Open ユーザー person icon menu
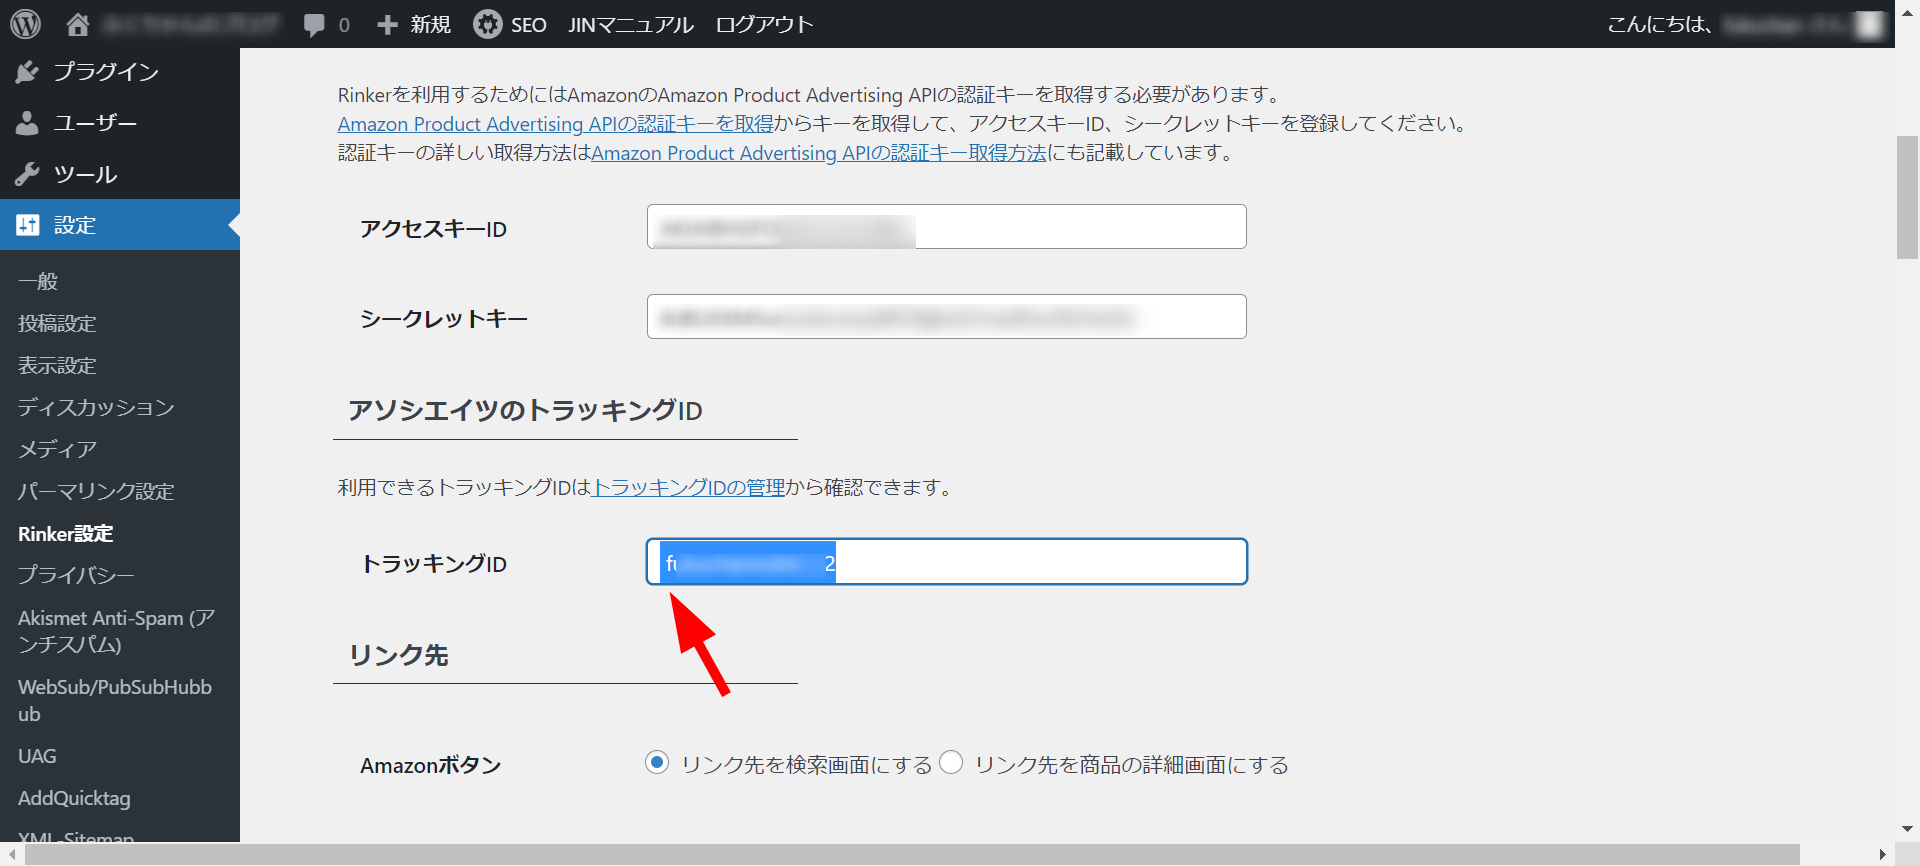Viewport: 1920px width, 866px height. point(27,123)
